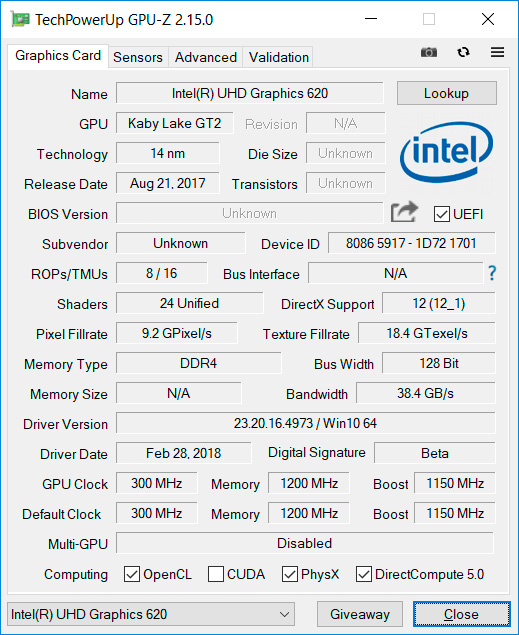The width and height of the screenshot is (519, 635).
Task: Go to the Validation tab
Action: (279, 57)
